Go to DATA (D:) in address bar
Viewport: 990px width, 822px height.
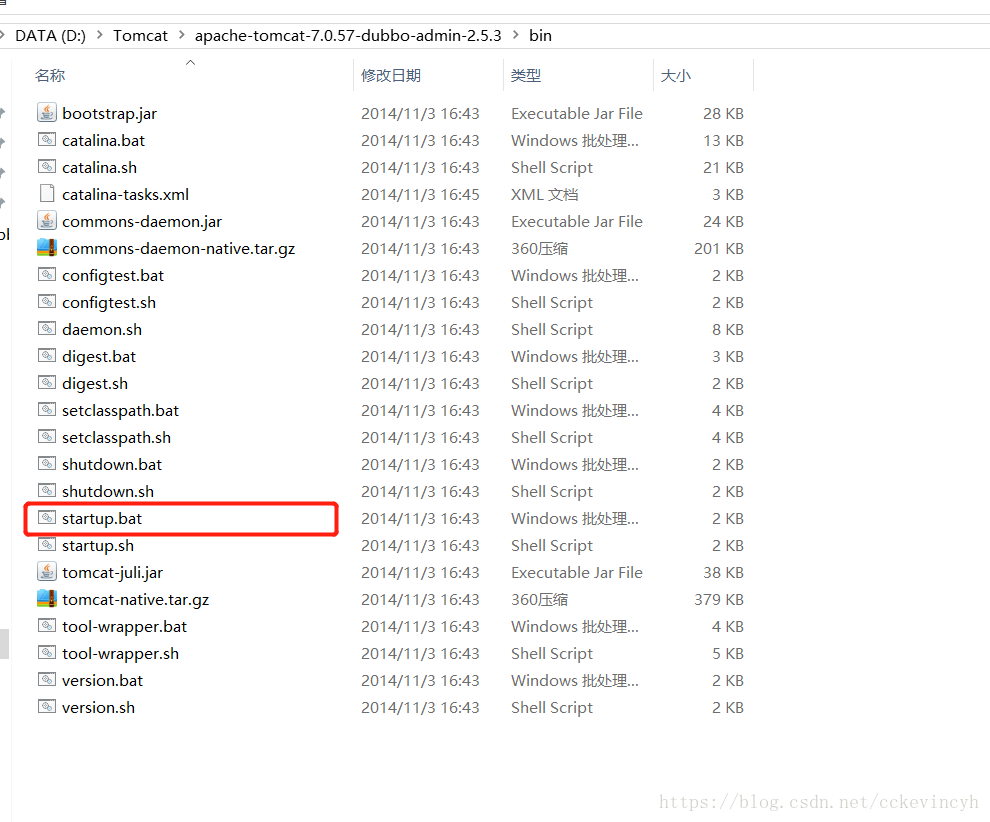click(x=51, y=35)
